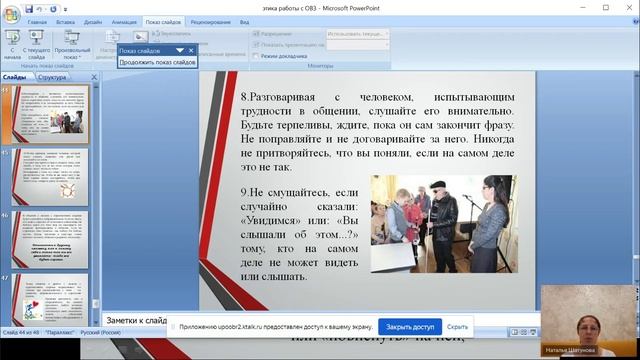Start slide show С текущего слайда

36,45
